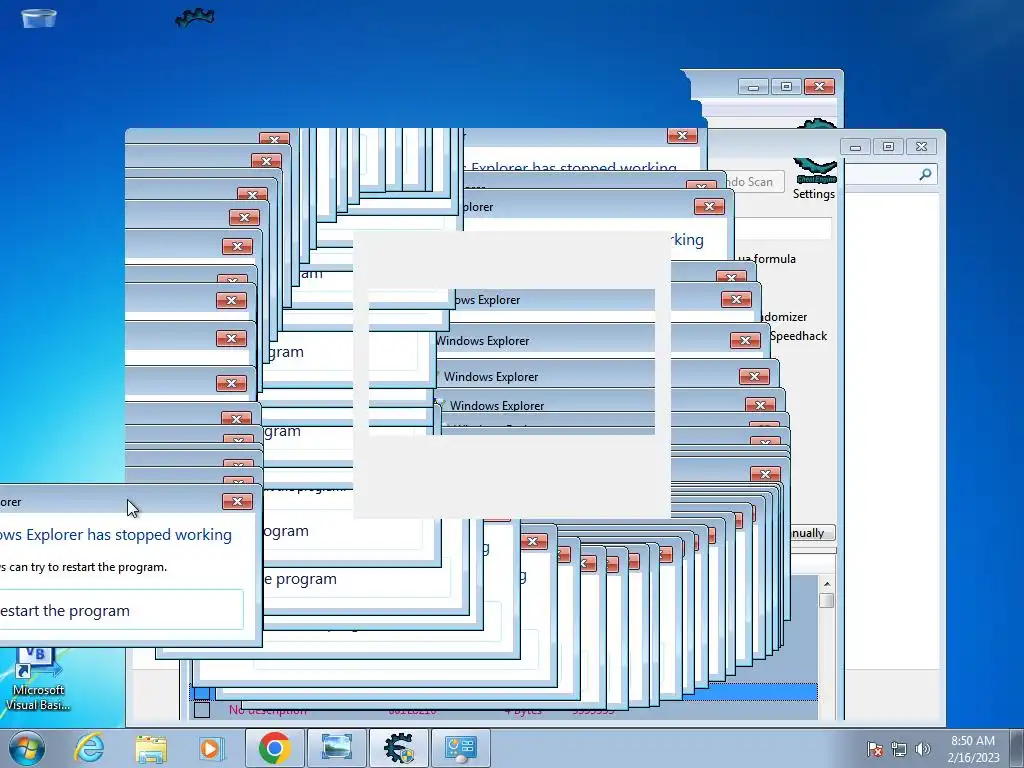
Task: Open the Control Panel taskbar icon
Action: (x=460, y=748)
